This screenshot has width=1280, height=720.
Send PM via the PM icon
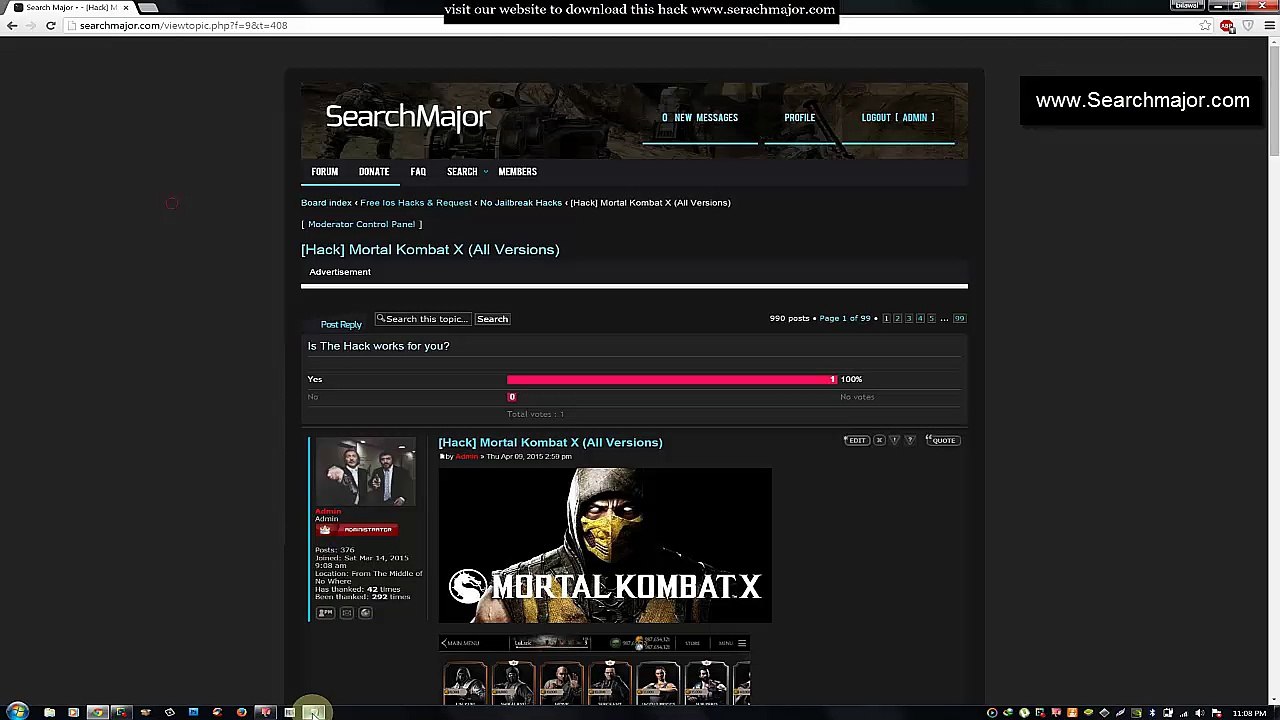tap(325, 613)
